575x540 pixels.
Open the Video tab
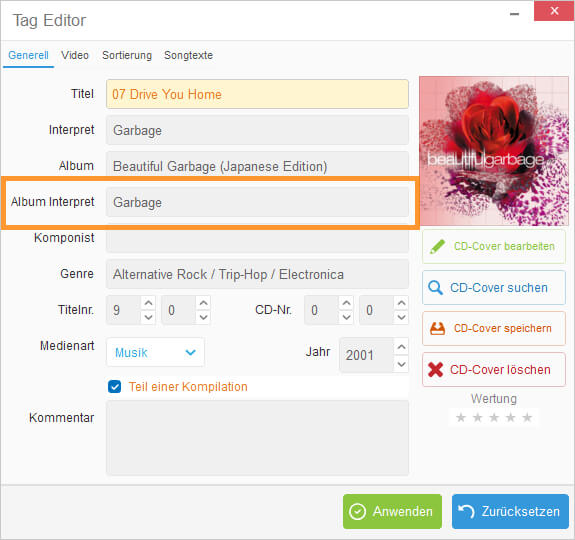click(x=75, y=55)
